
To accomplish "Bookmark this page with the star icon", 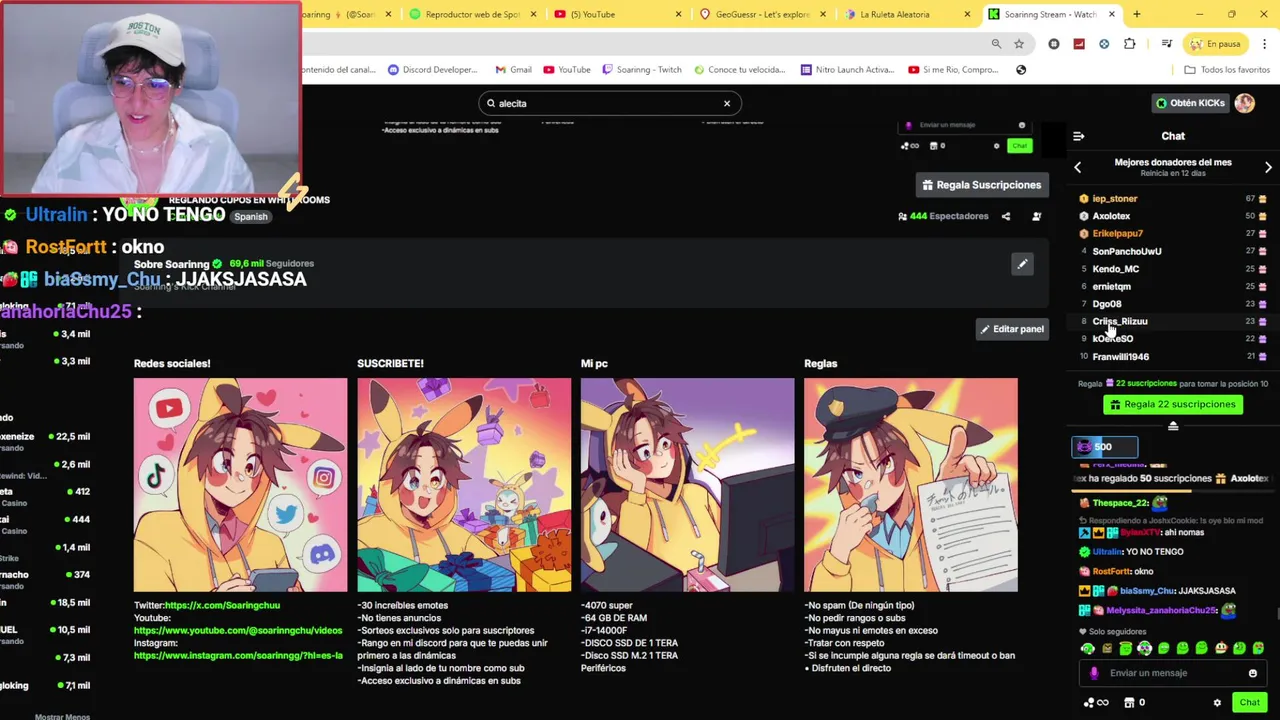I will (1019, 44).
